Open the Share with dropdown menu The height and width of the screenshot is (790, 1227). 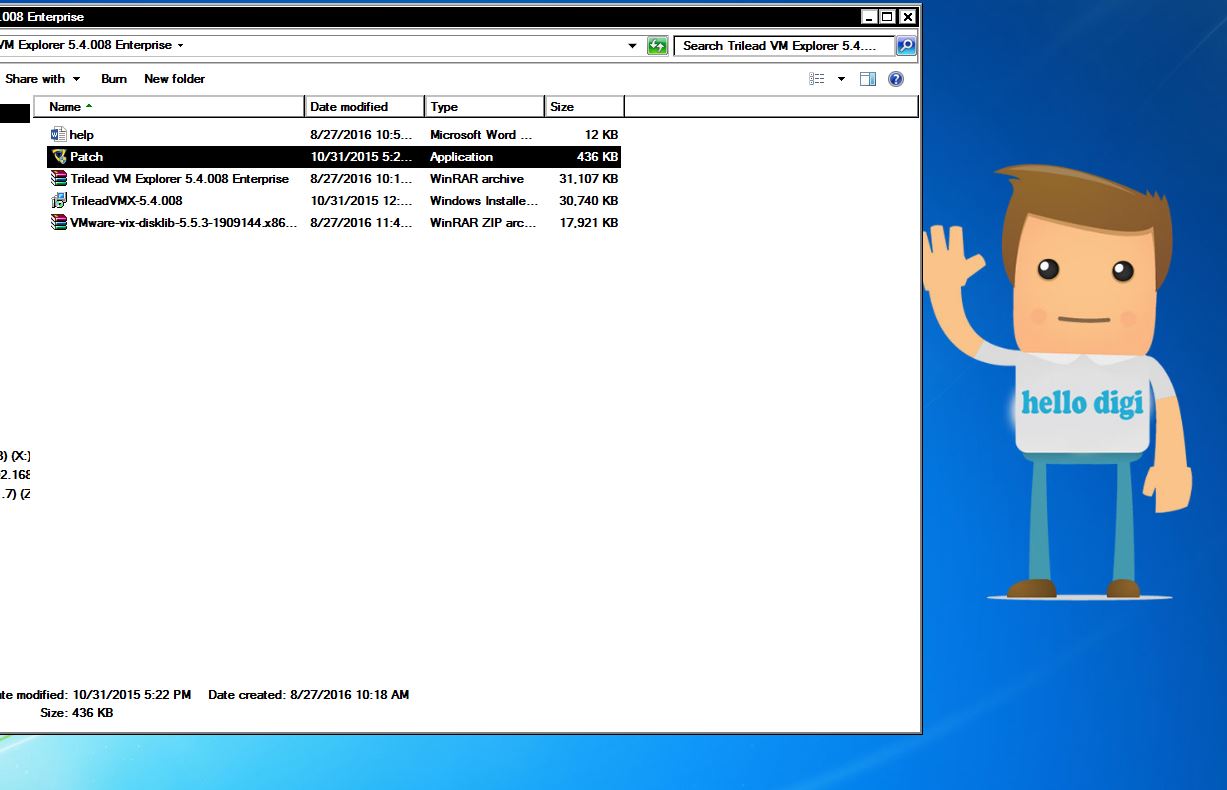(42, 79)
